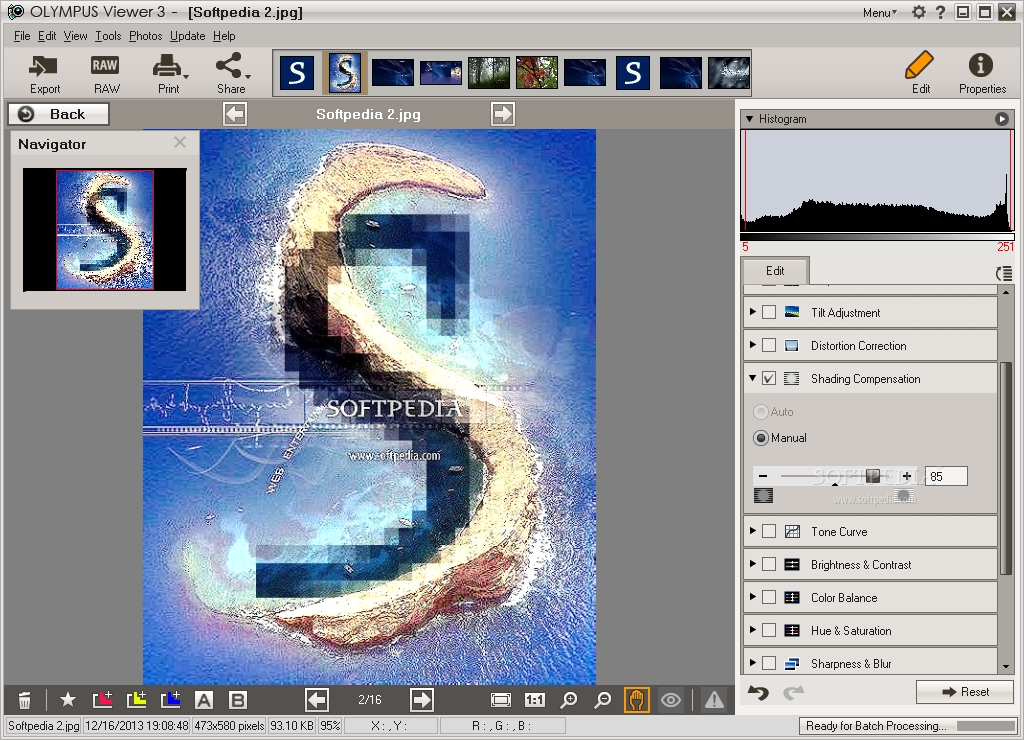
Task: Uncheck the Shading Compensation checkbox
Action: (x=769, y=378)
